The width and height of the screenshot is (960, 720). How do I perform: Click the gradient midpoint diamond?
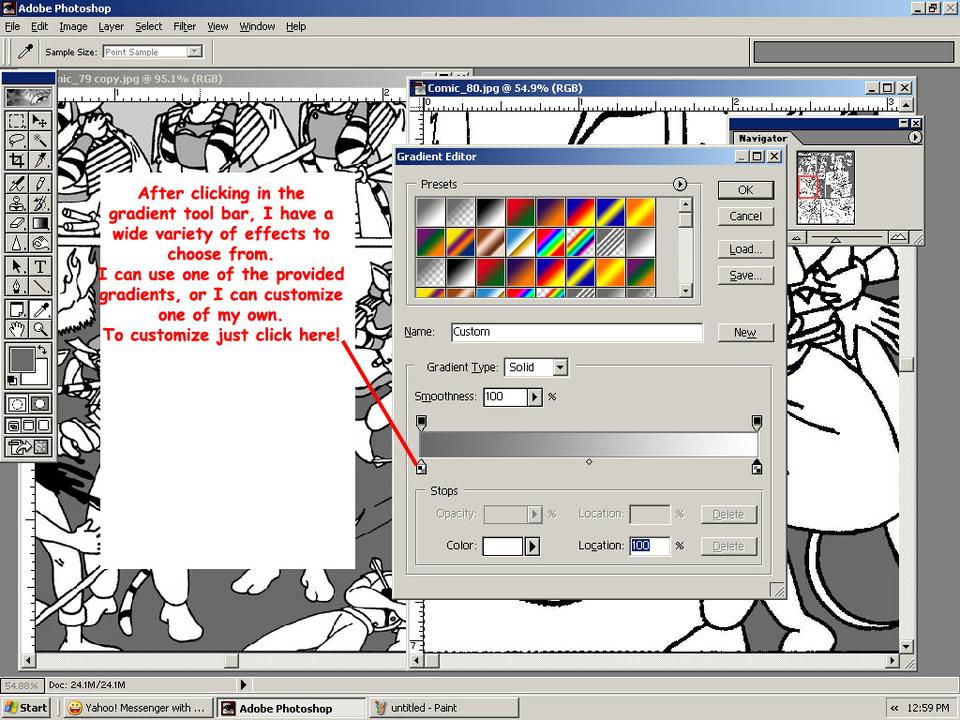point(589,462)
